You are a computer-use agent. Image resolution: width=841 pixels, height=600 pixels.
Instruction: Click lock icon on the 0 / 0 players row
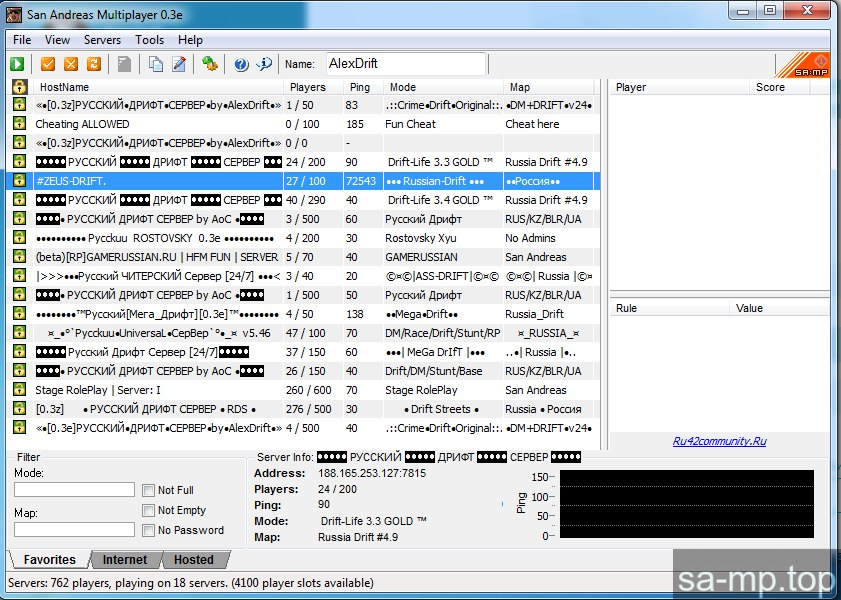point(20,143)
